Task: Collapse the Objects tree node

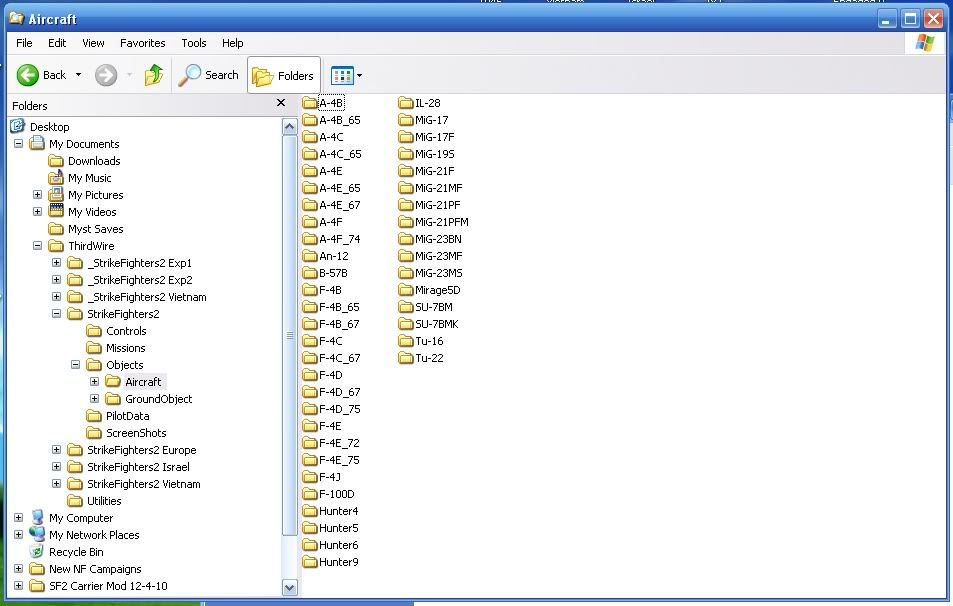Action: (x=75, y=365)
